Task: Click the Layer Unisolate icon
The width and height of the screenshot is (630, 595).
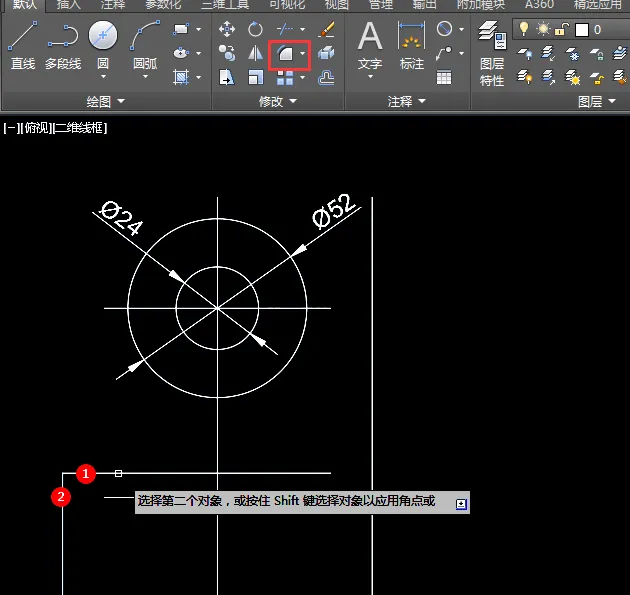Action: pos(548,77)
